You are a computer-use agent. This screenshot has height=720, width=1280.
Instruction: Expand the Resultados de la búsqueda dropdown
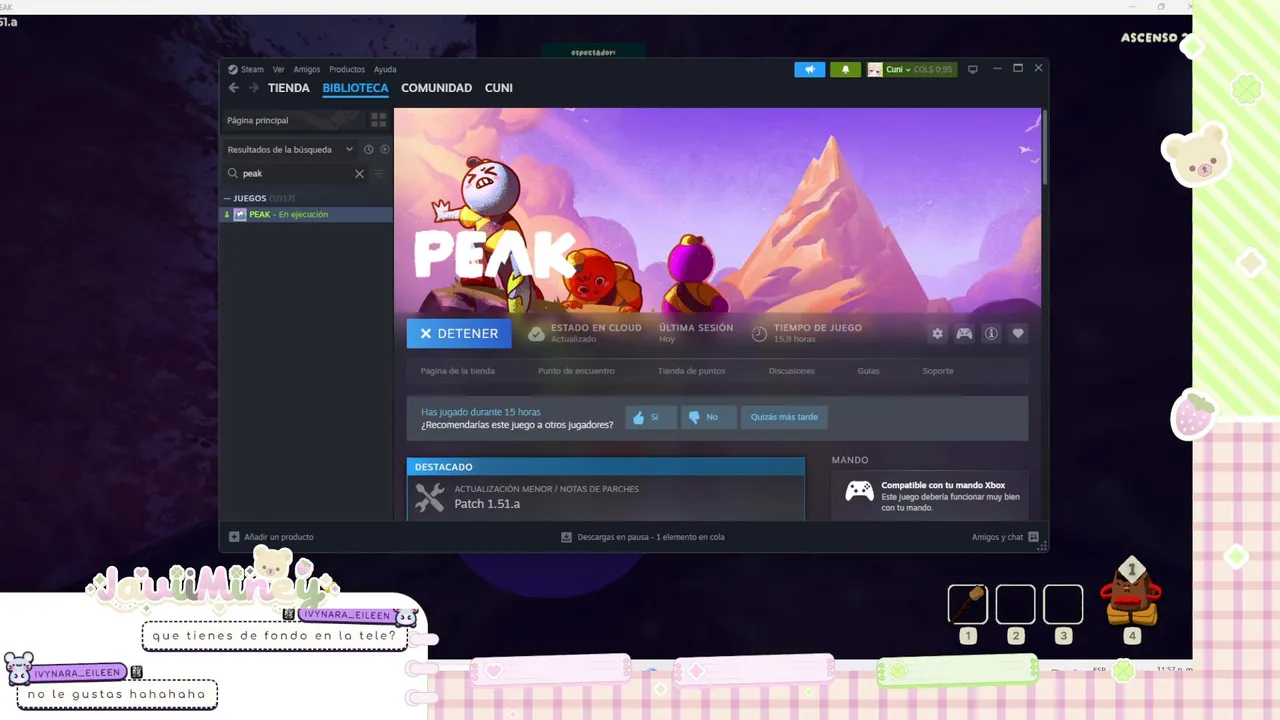coord(291,150)
